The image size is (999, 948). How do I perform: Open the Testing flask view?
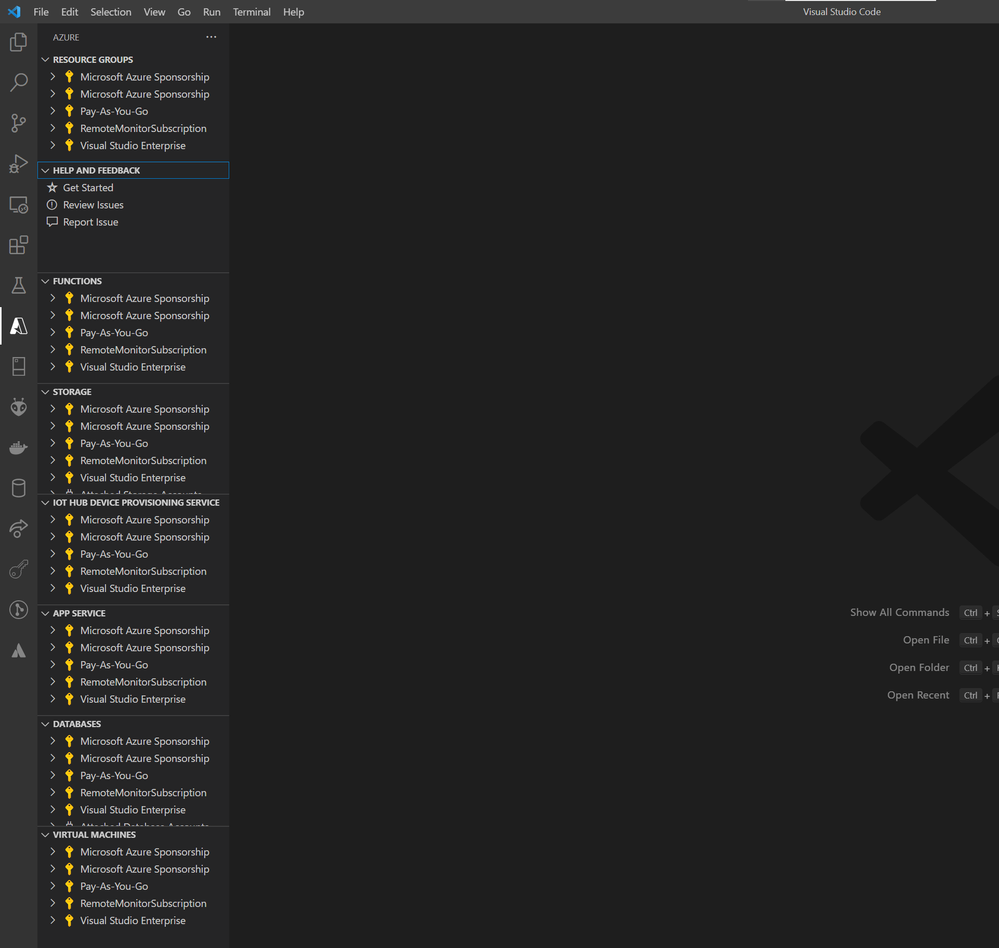click(18, 285)
